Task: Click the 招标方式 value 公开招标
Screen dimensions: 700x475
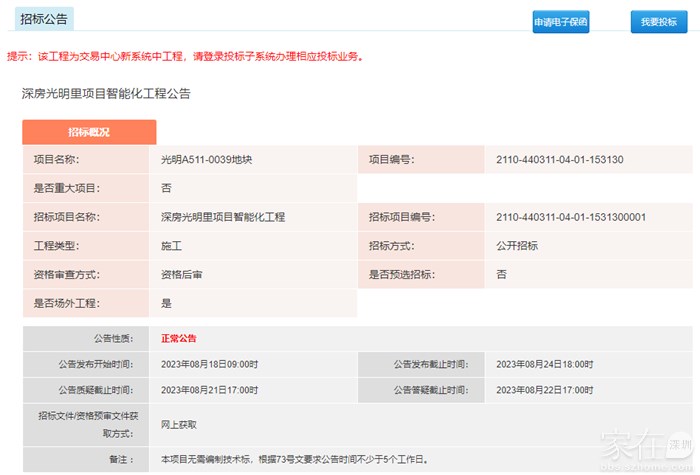Action: [x=517, y=245]
